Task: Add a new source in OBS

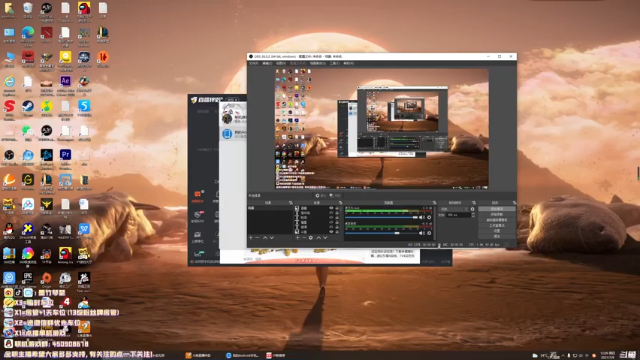Action: [x=298, y=238]
